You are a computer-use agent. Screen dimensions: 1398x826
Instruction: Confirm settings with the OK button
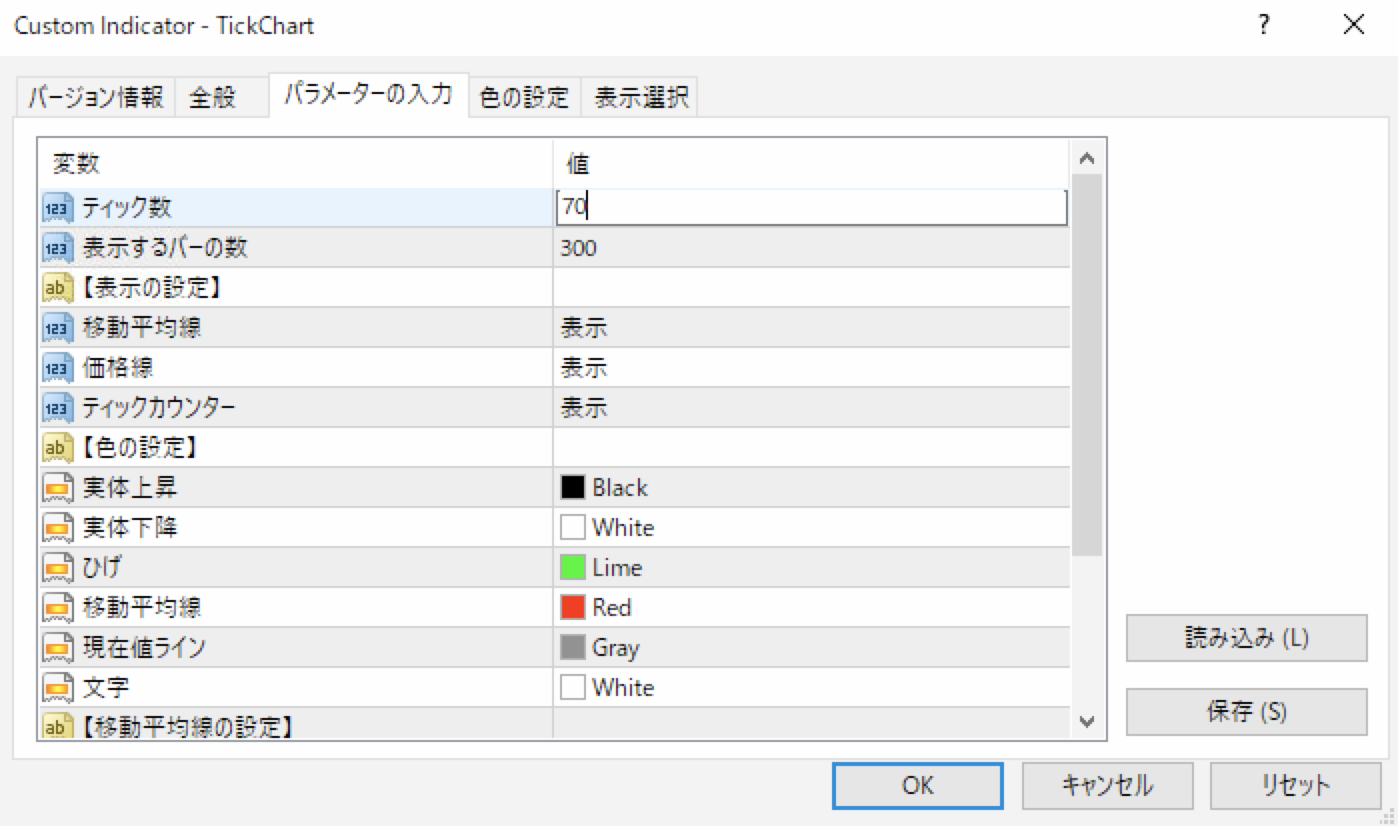(917, 785)
